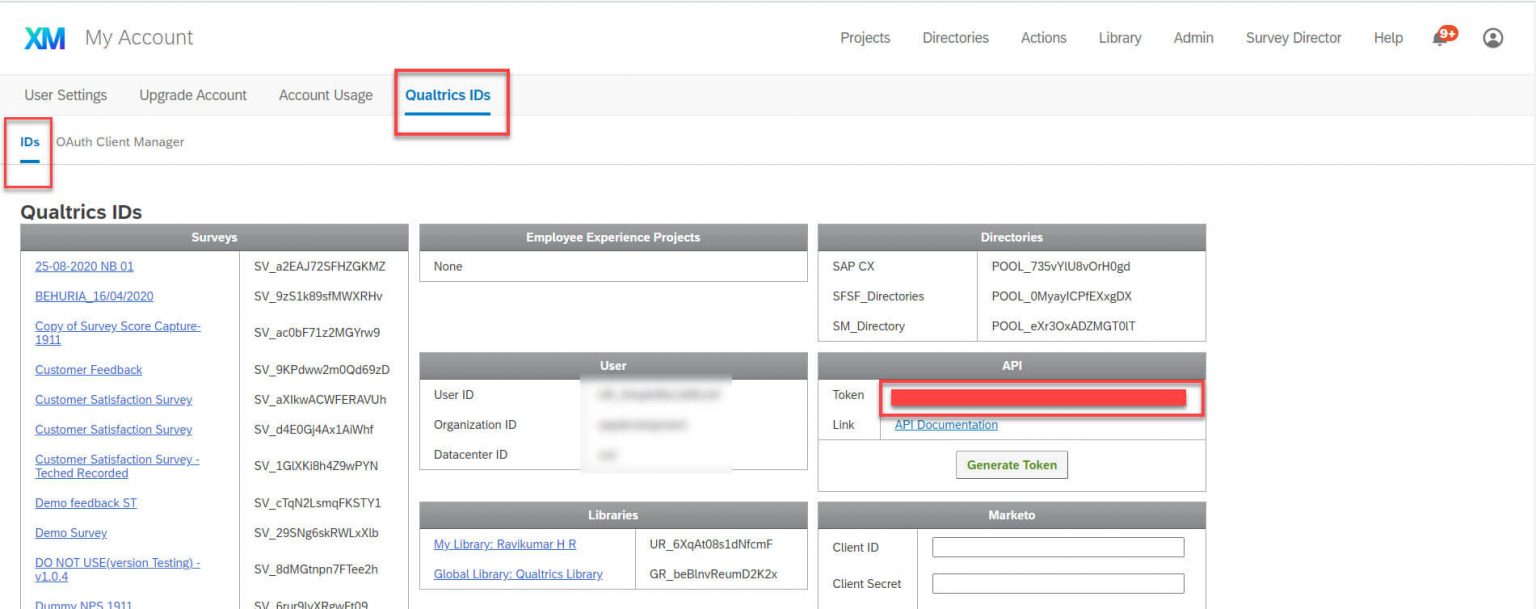Open the Upgrade Account tab
Viewport: 1536px width, 609px height.
[x=192, y=95]
